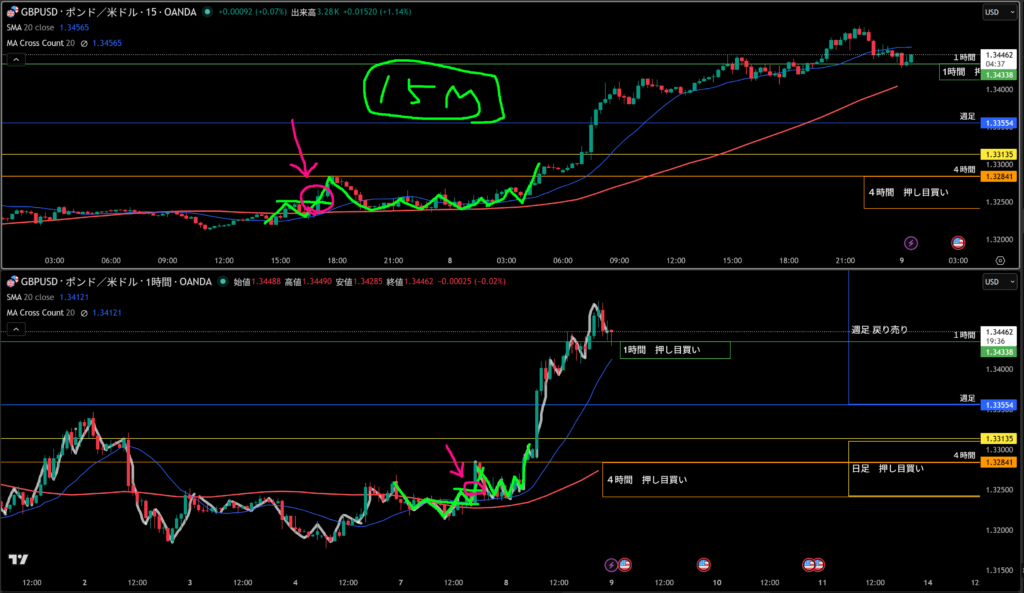Click the green market status dot on top chart

click(207, 12)
